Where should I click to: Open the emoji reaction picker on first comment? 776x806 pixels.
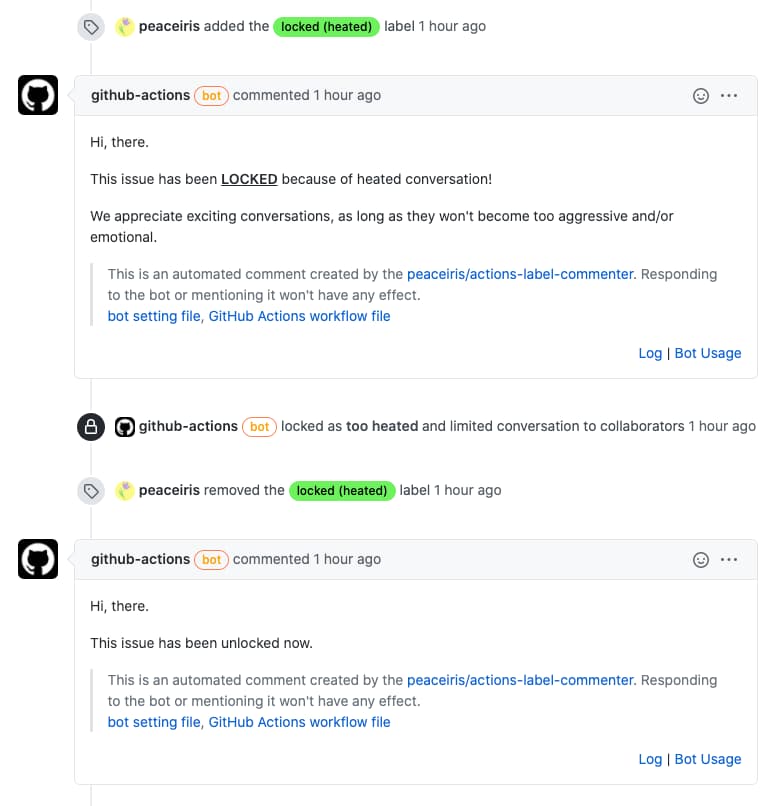coord(701,95)
